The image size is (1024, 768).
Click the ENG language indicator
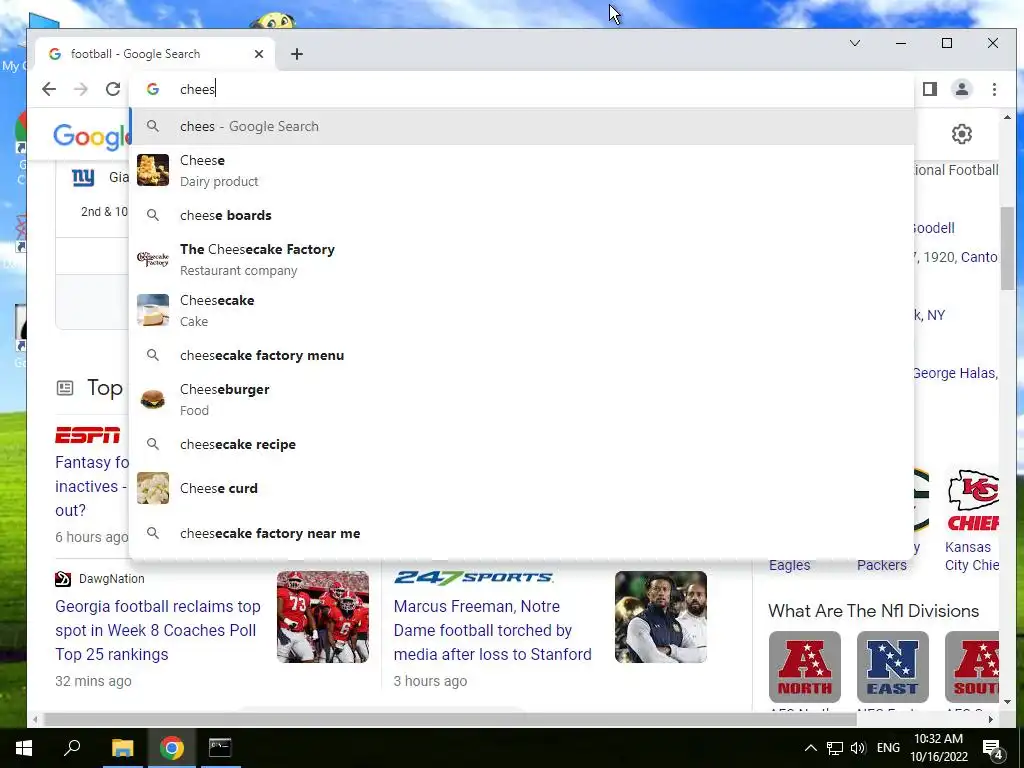[888, 748]
